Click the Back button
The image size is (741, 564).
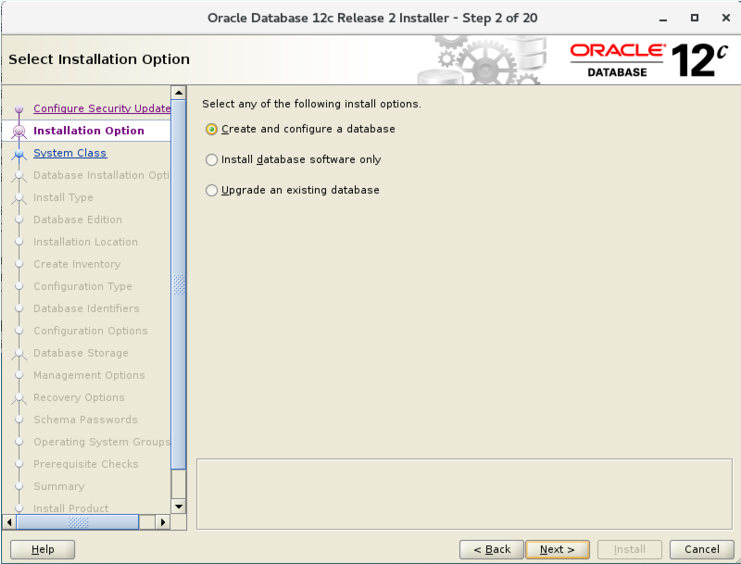[x=491, y=549]
